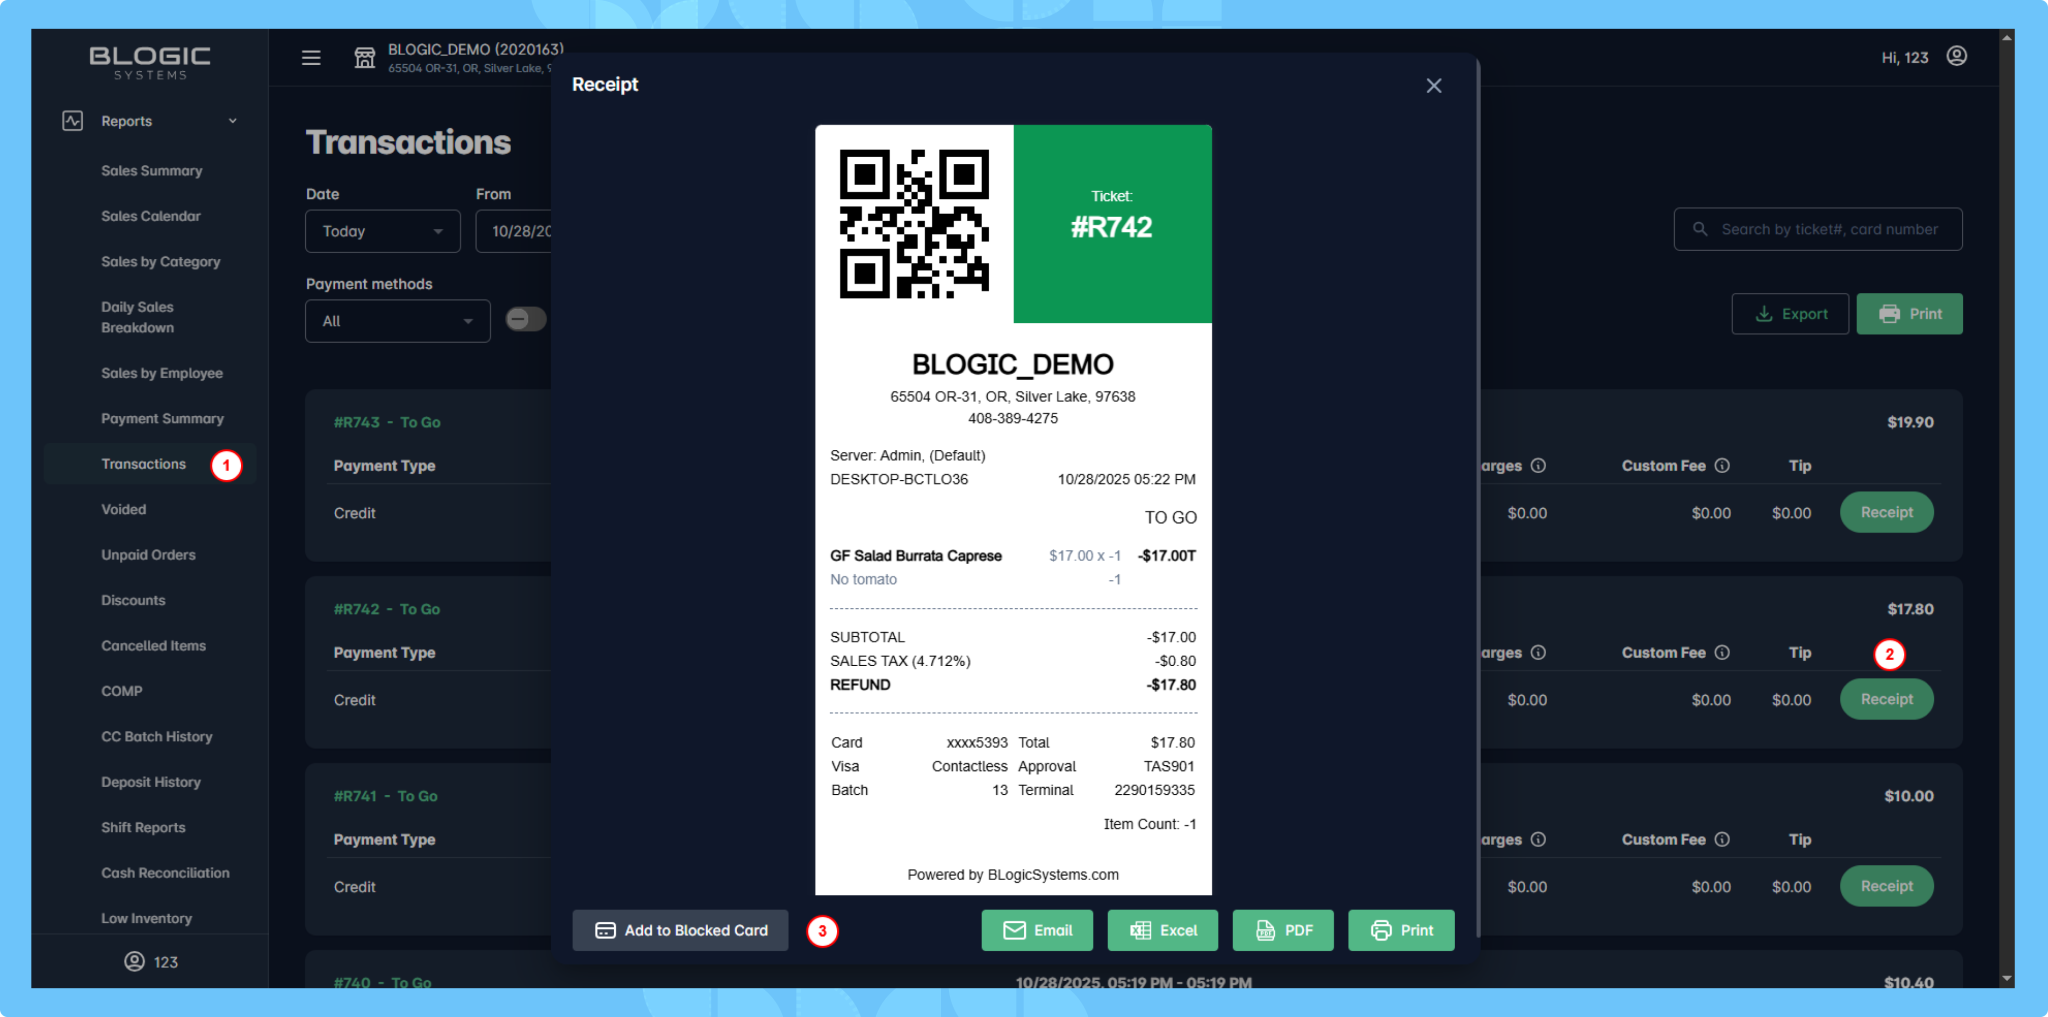
Task: Open the Receipt for the $19.90 transaction
Action: click(1887, 512)
